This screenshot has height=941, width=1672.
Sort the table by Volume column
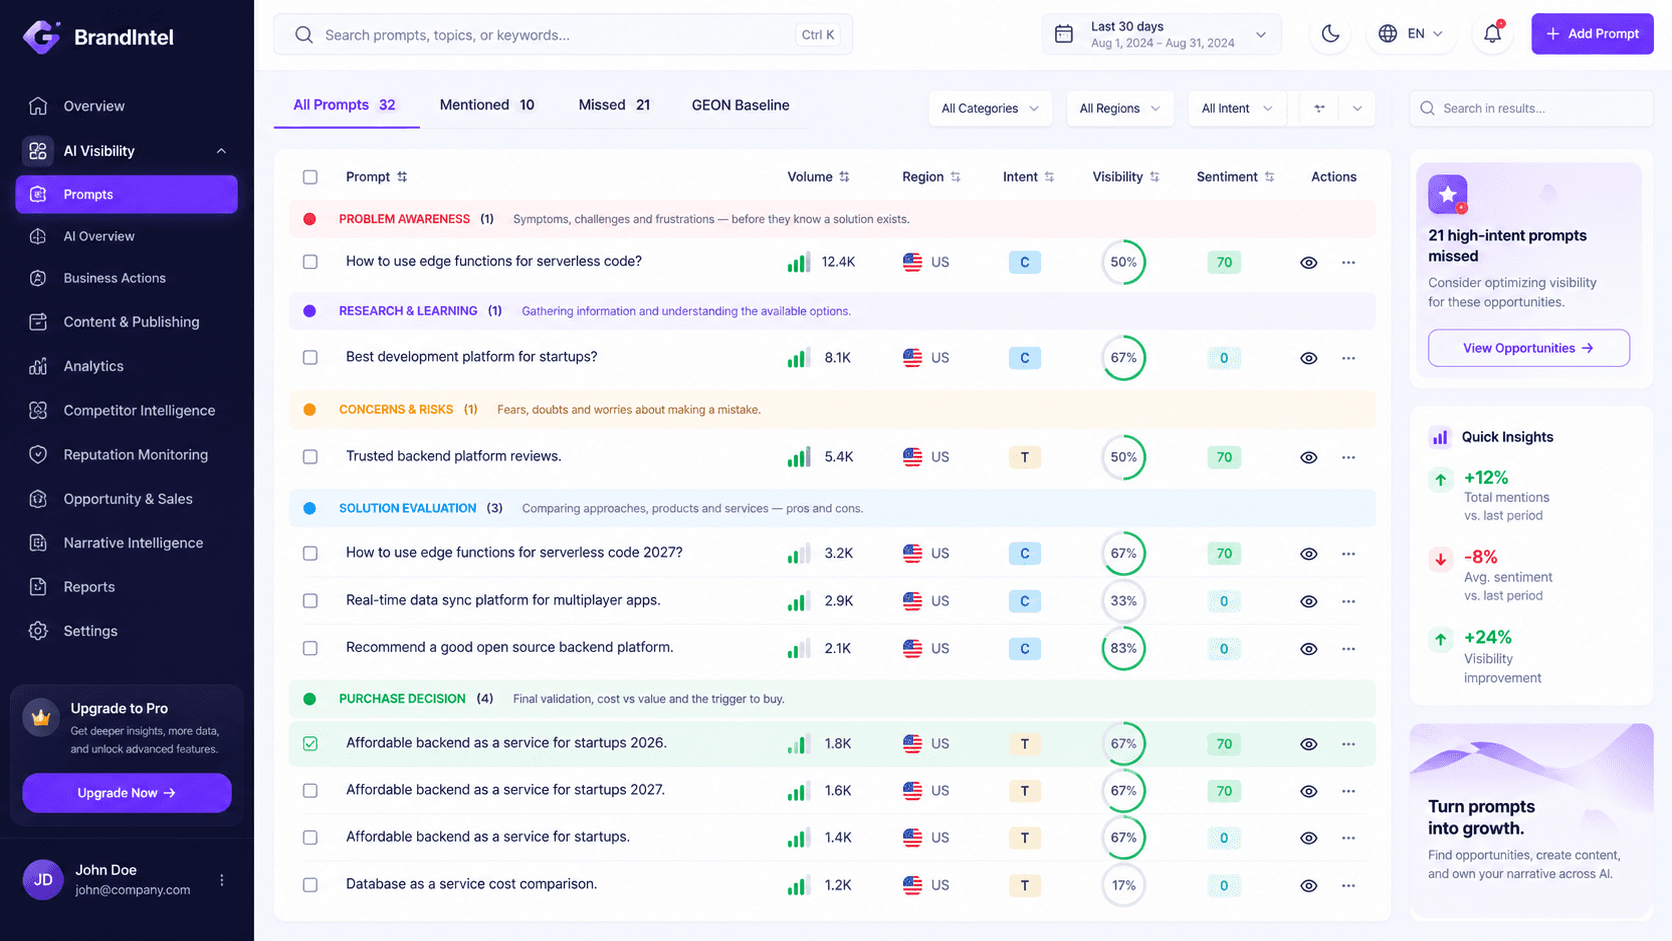coord(818,177)
